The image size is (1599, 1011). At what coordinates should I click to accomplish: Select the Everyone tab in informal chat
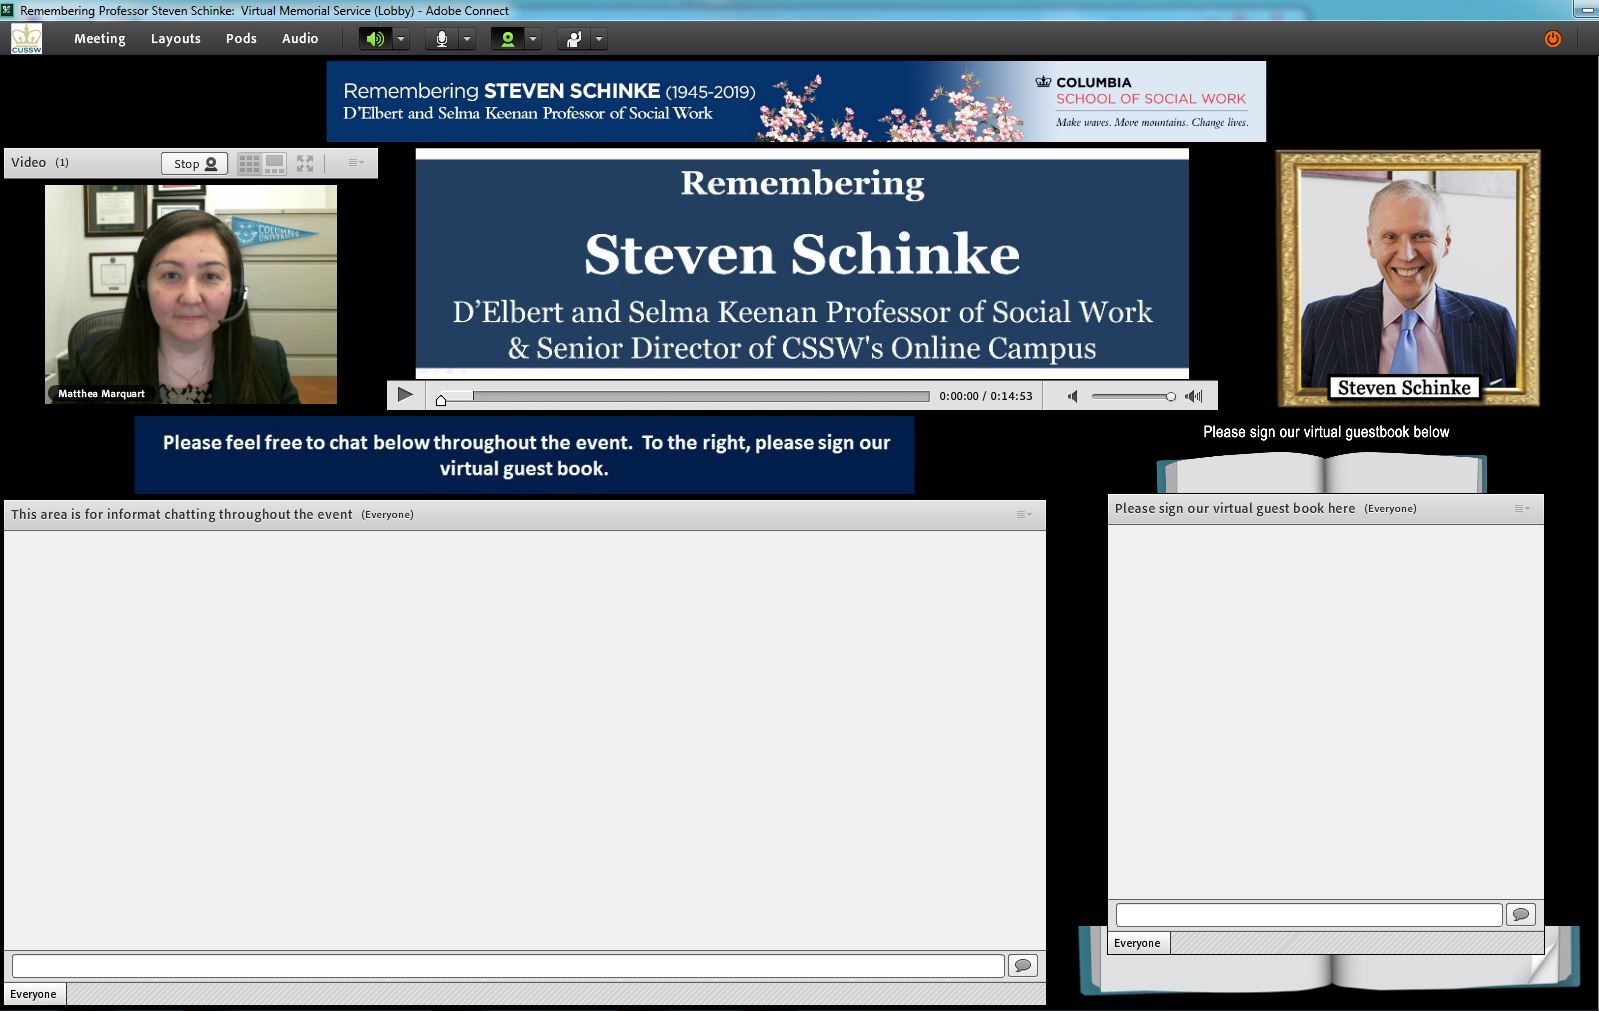33,994
